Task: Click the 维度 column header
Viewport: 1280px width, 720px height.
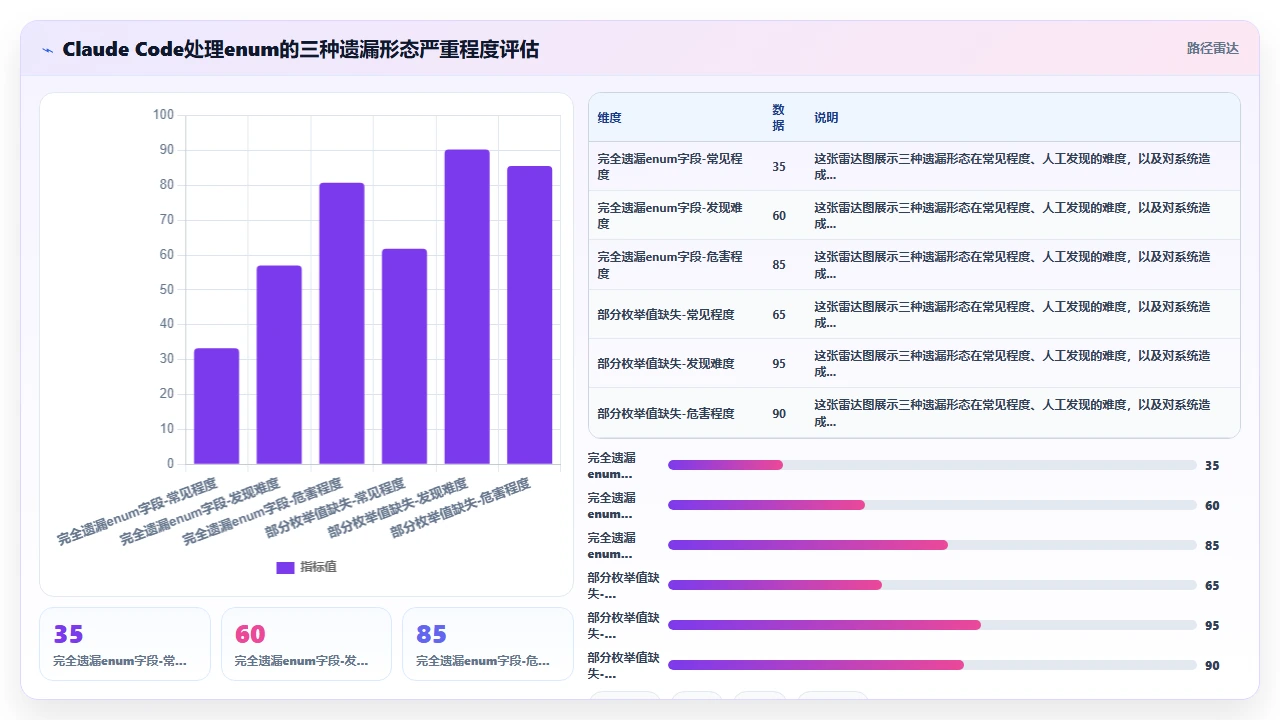Action: tap(609, 117)
